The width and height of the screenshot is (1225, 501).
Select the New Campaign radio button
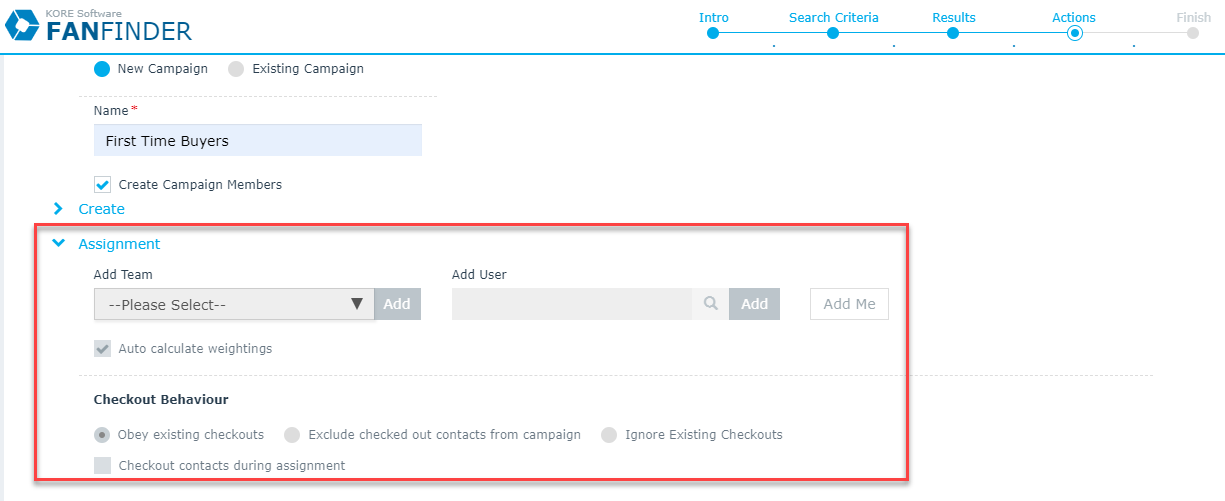(102, 69)
